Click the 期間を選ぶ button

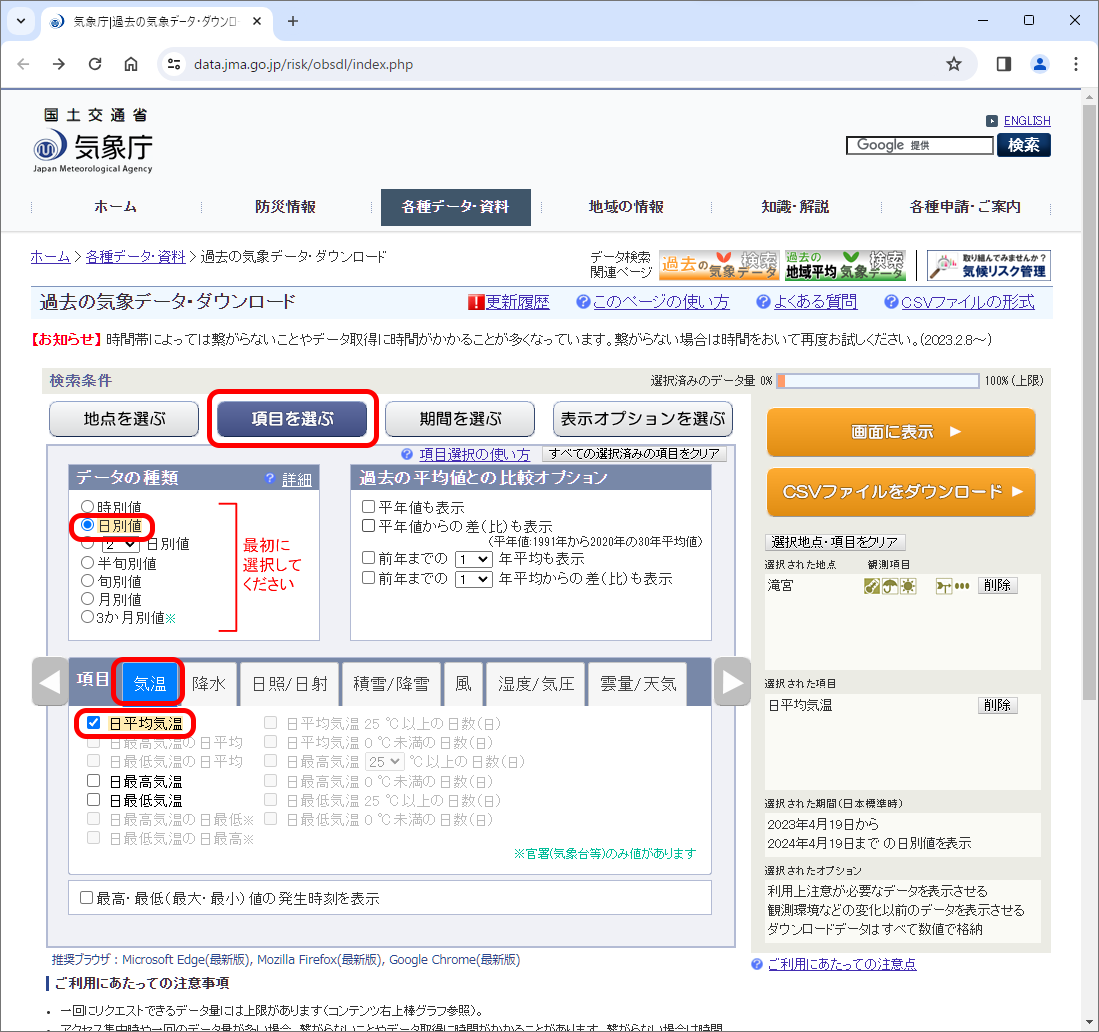point(460,419)
